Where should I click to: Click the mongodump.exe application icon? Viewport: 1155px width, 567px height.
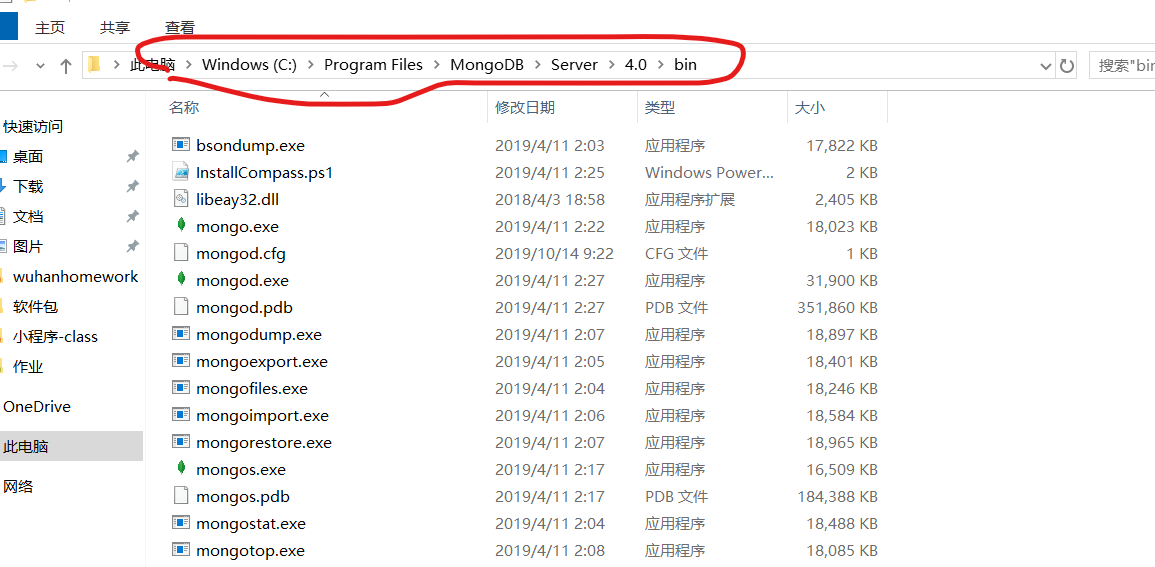(180, 334)
